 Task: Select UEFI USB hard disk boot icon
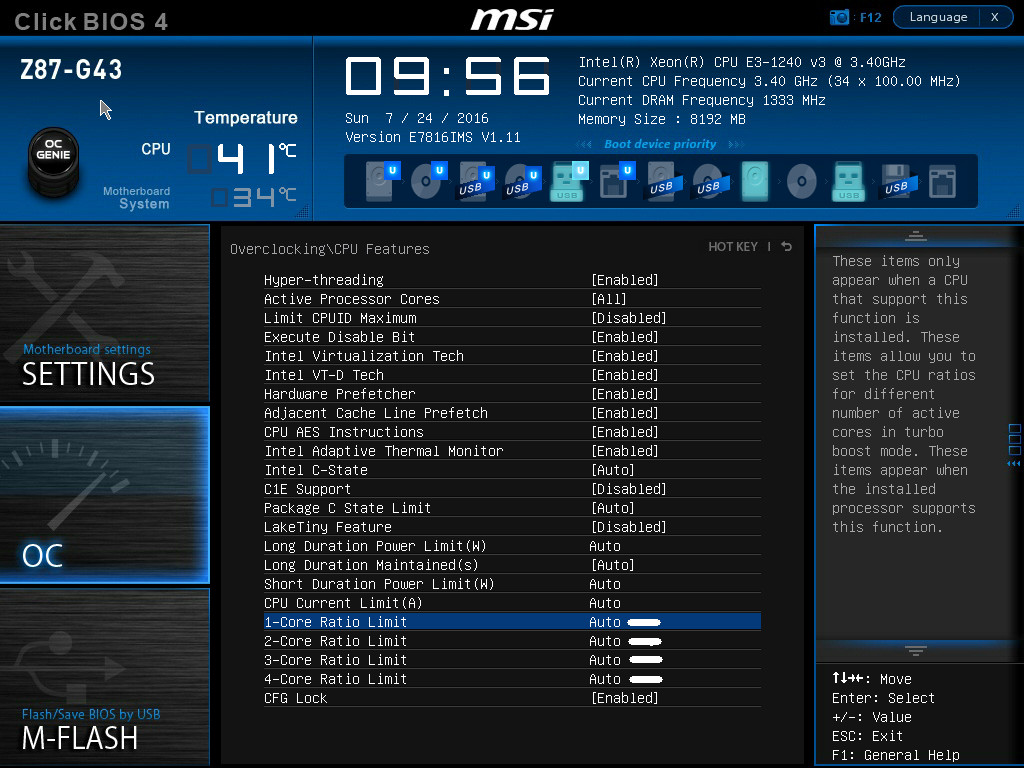(475, 182)
